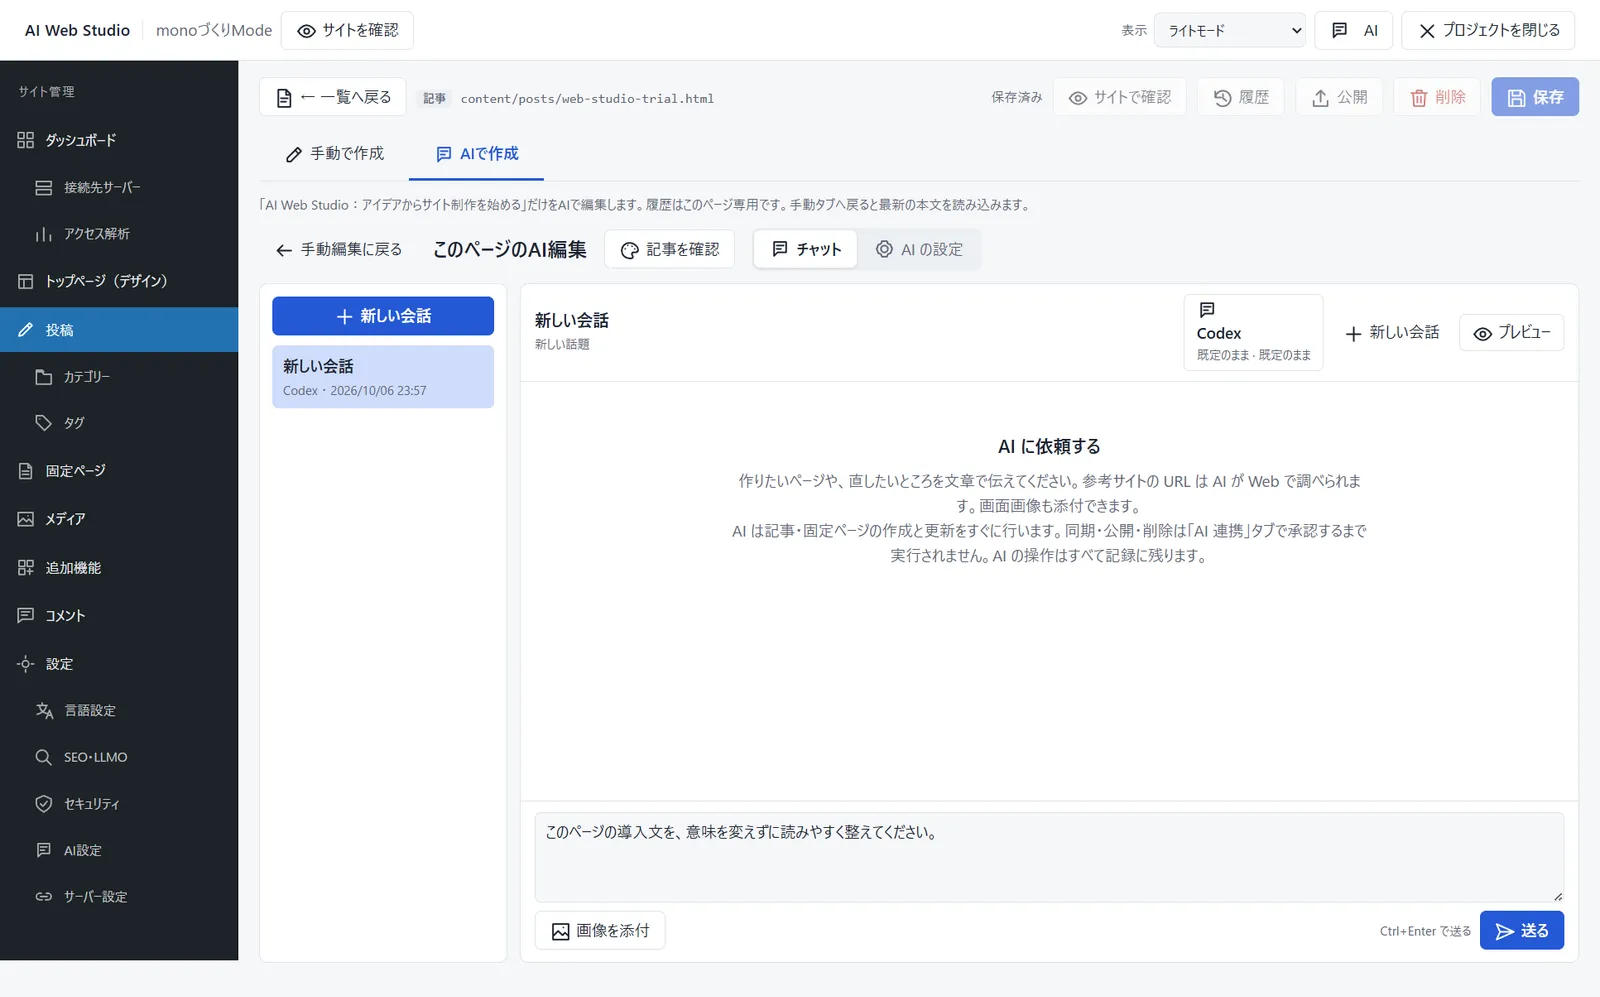
Task: Click the blue 新しい会話 button
Action: 383,316
